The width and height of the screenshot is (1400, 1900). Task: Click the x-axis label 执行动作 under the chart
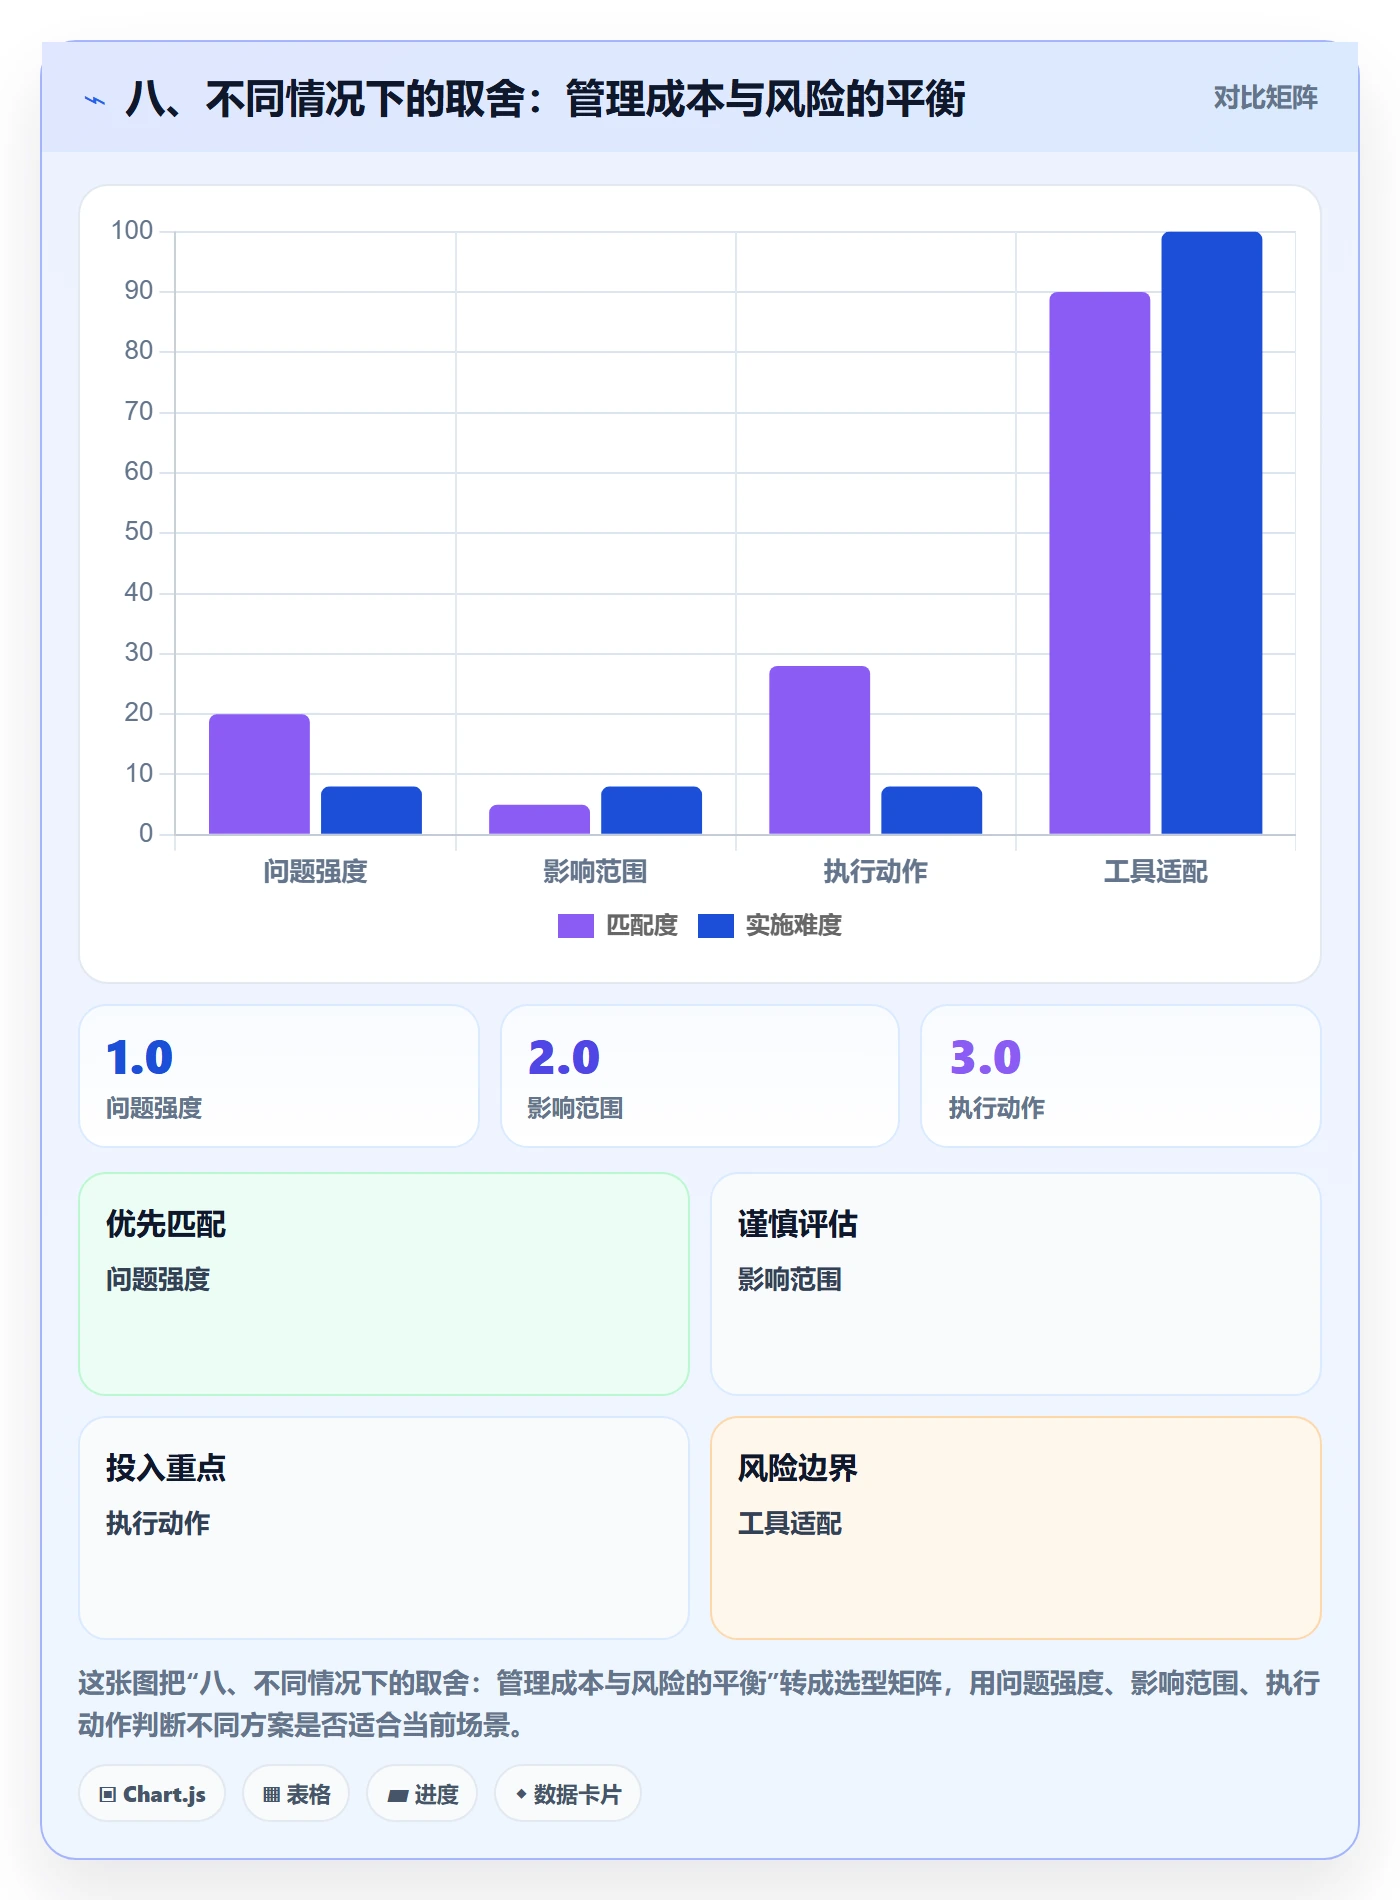coord(876,872)
